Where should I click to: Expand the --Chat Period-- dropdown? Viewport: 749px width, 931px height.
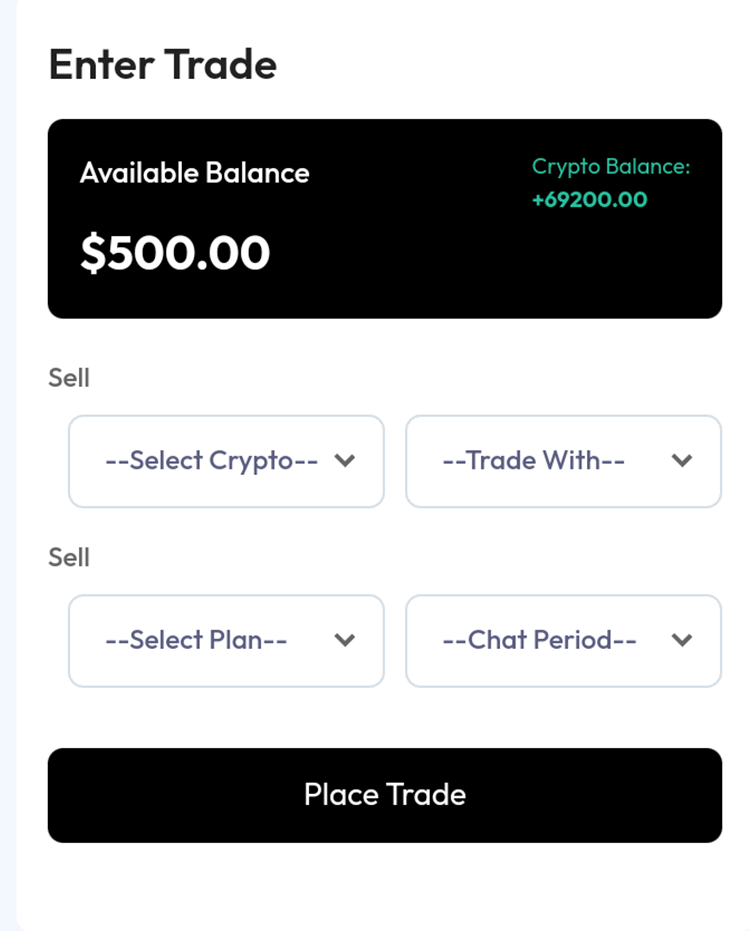click(540, 641)
